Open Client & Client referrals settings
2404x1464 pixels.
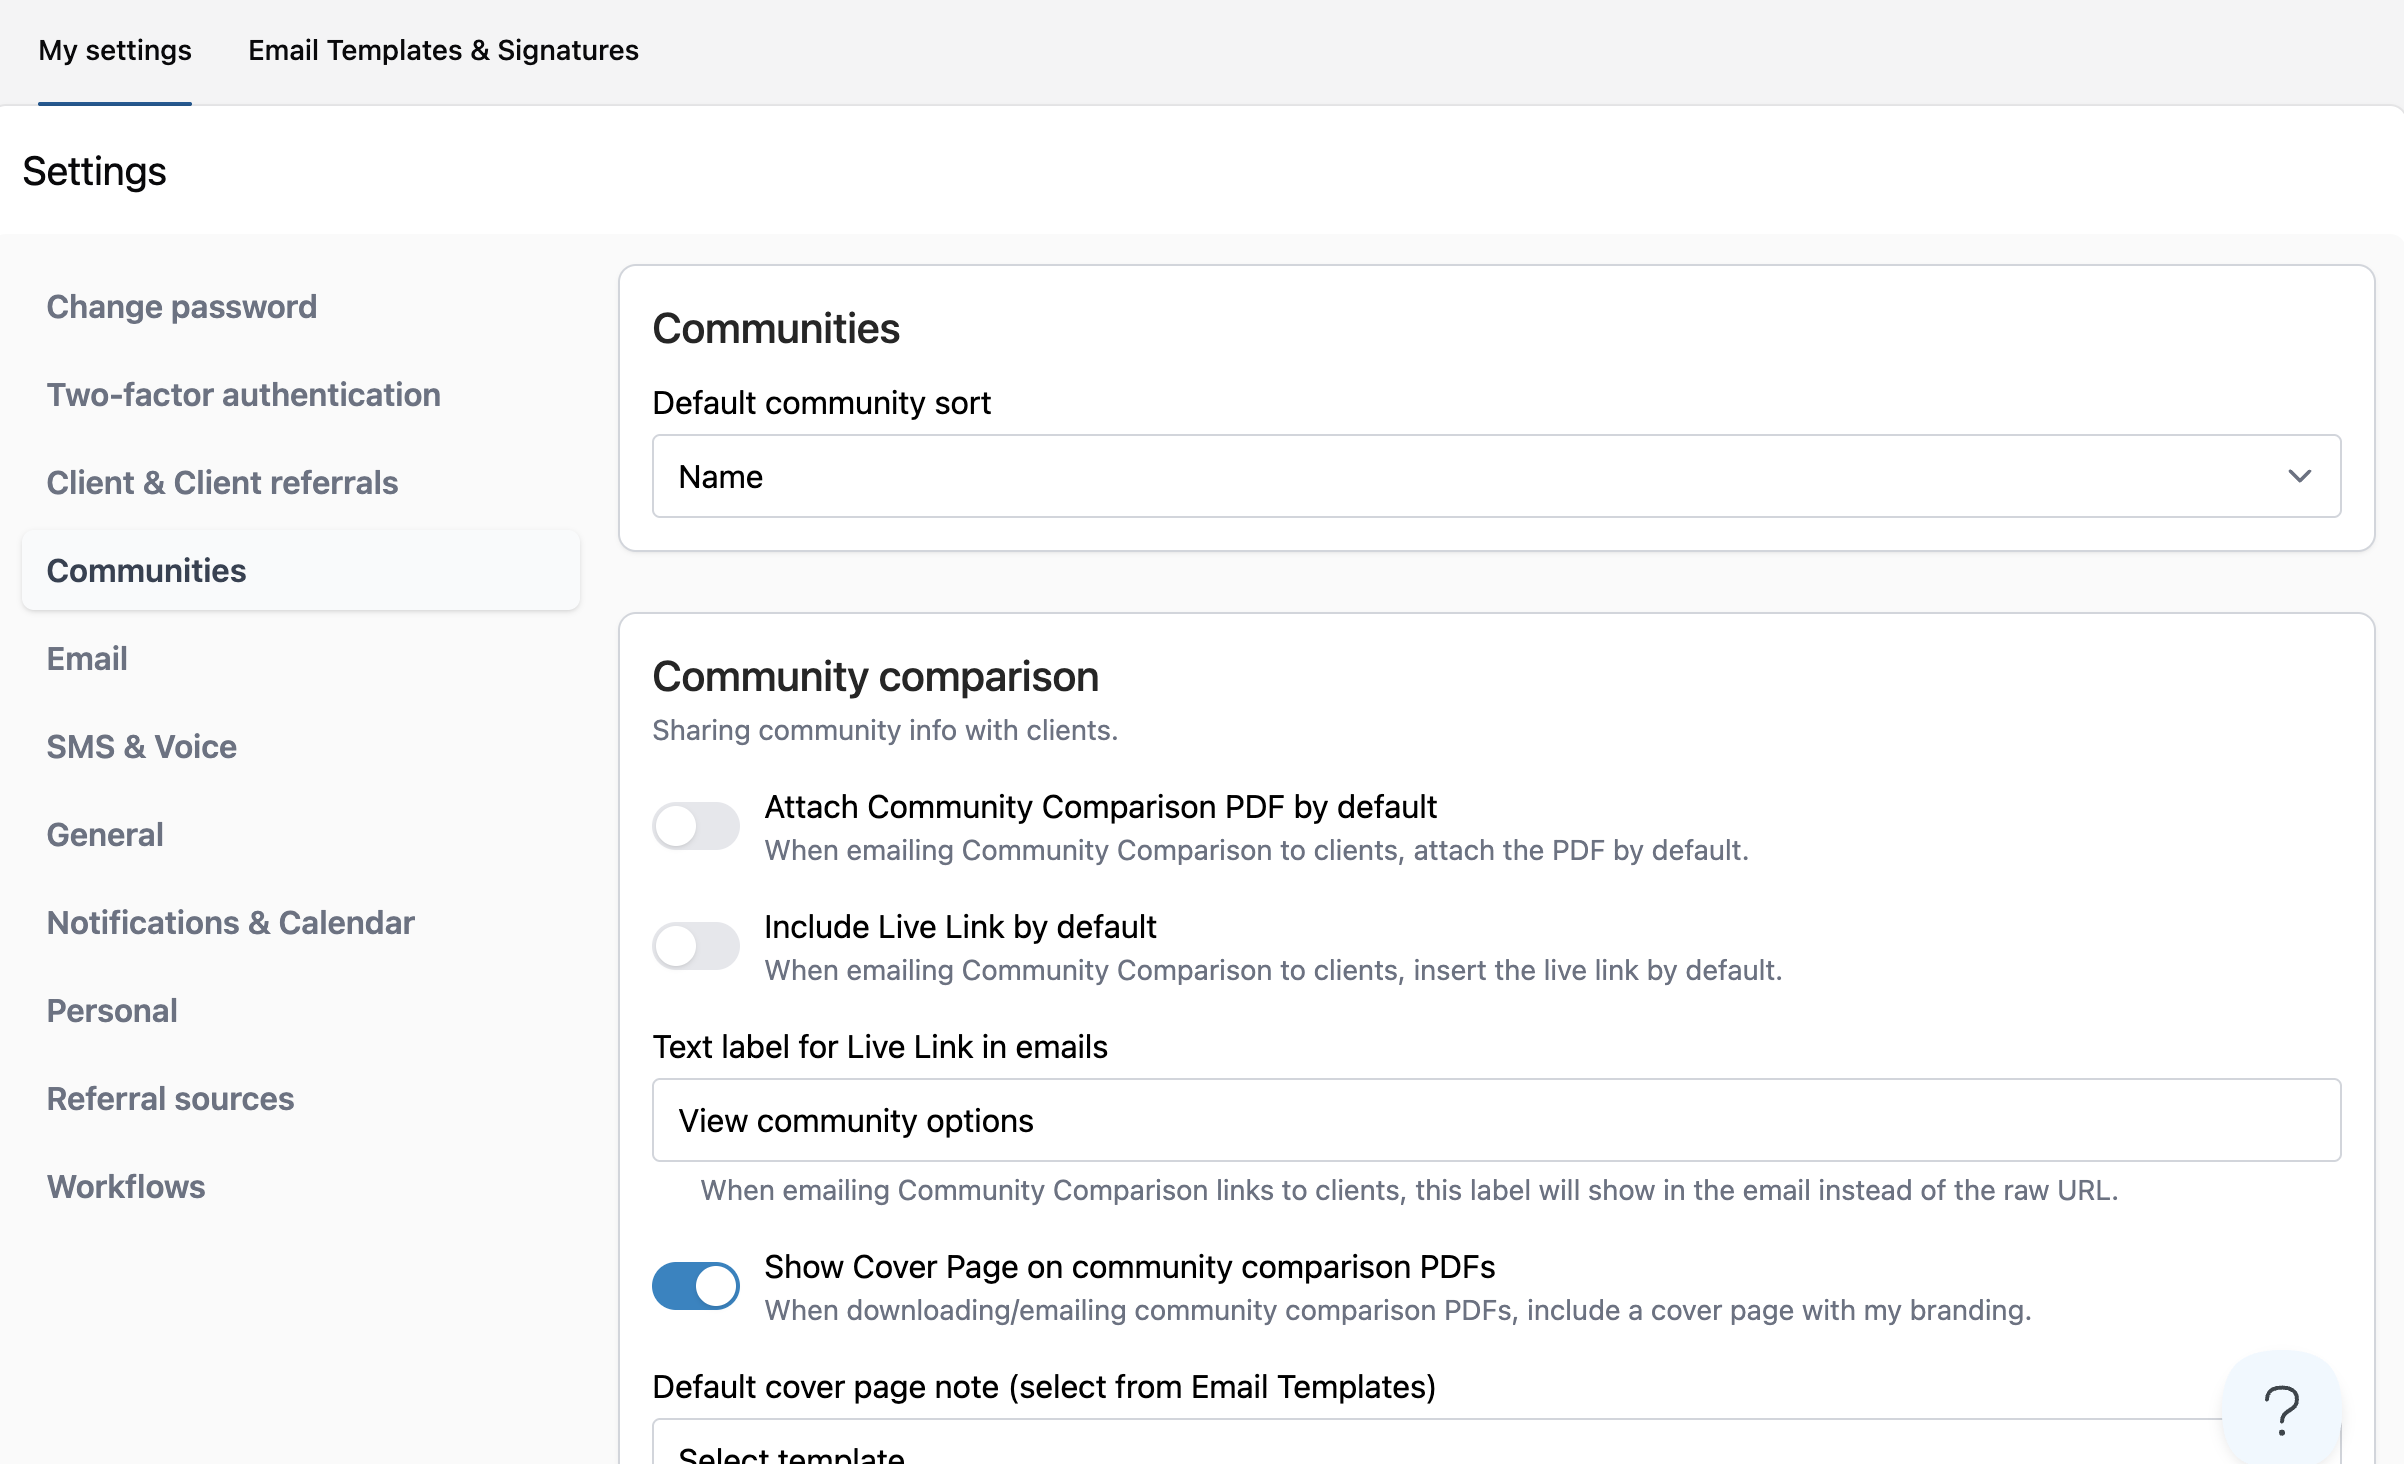[222, 483]
